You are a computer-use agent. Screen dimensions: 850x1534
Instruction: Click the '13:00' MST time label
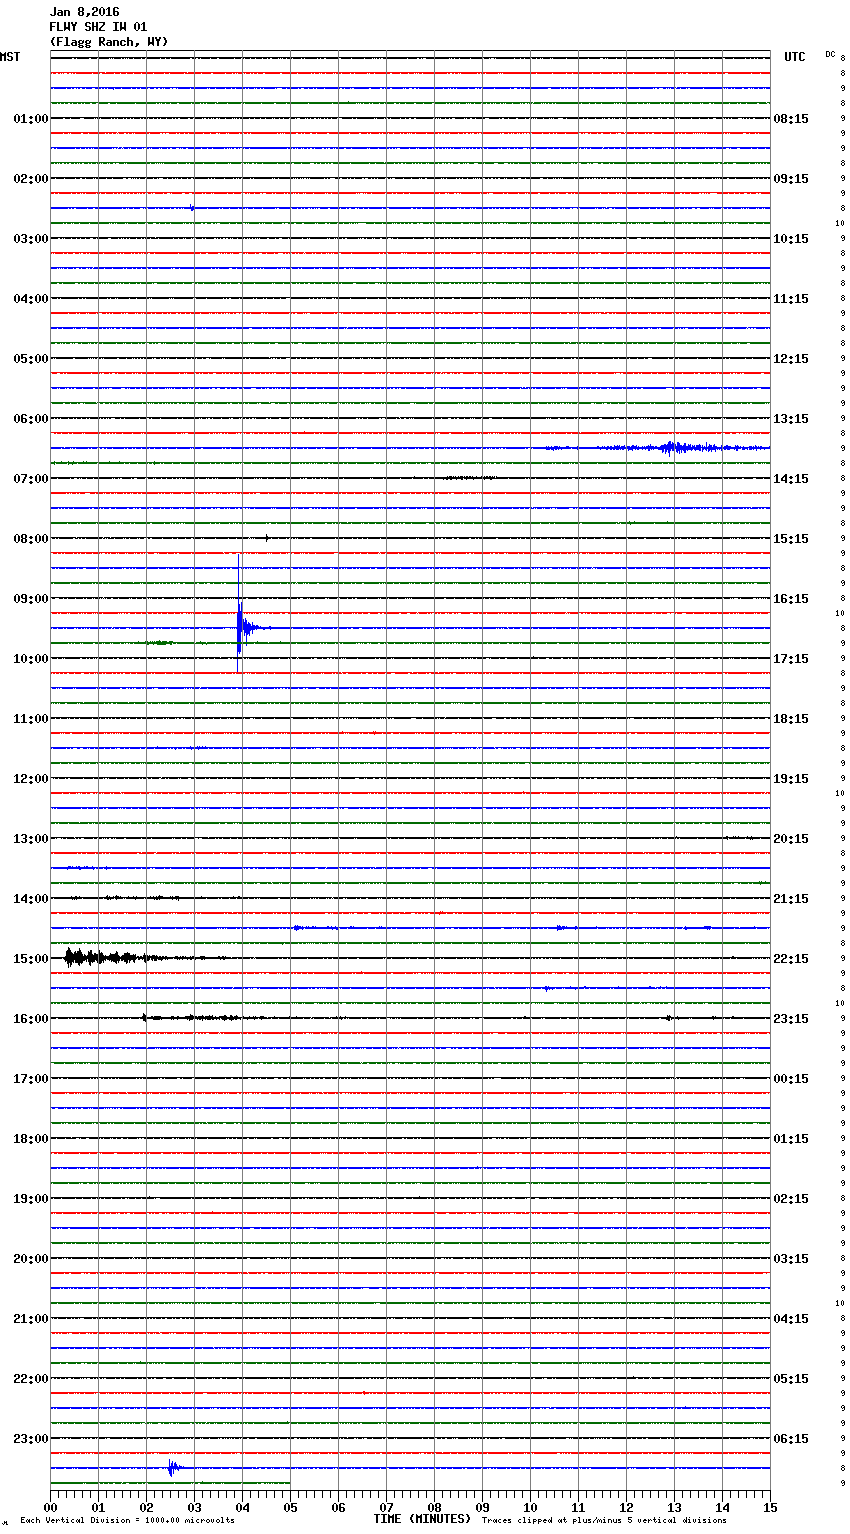pyautogui.click(x=31, y=839)
